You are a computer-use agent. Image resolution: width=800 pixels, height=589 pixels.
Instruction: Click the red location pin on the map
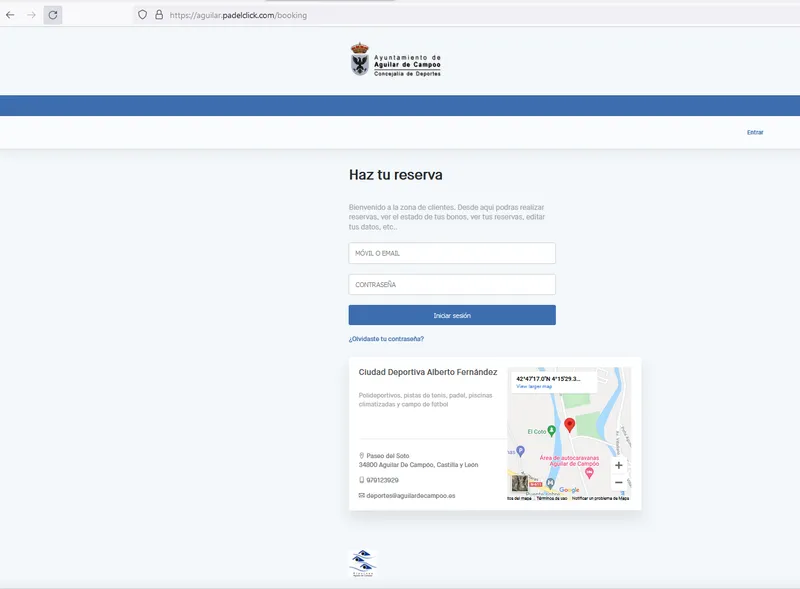(x=569, y=425)
